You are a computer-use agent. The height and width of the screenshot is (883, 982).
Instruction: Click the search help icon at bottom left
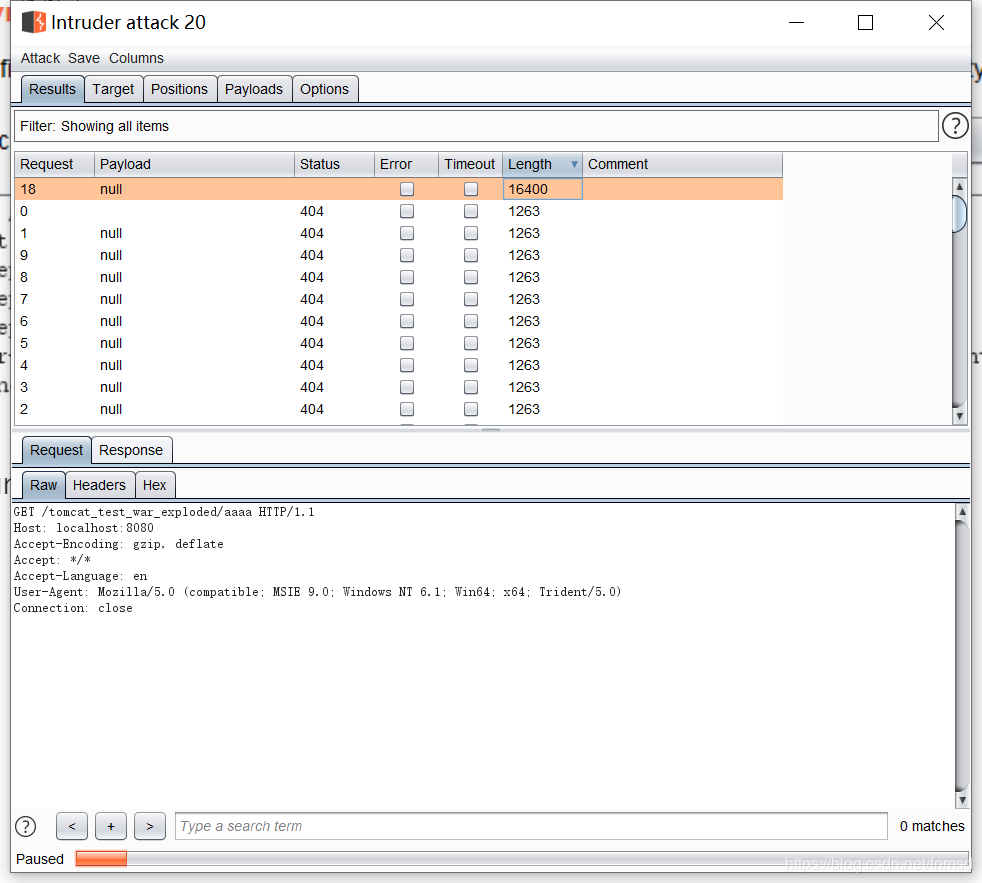[x=26, y=826]
